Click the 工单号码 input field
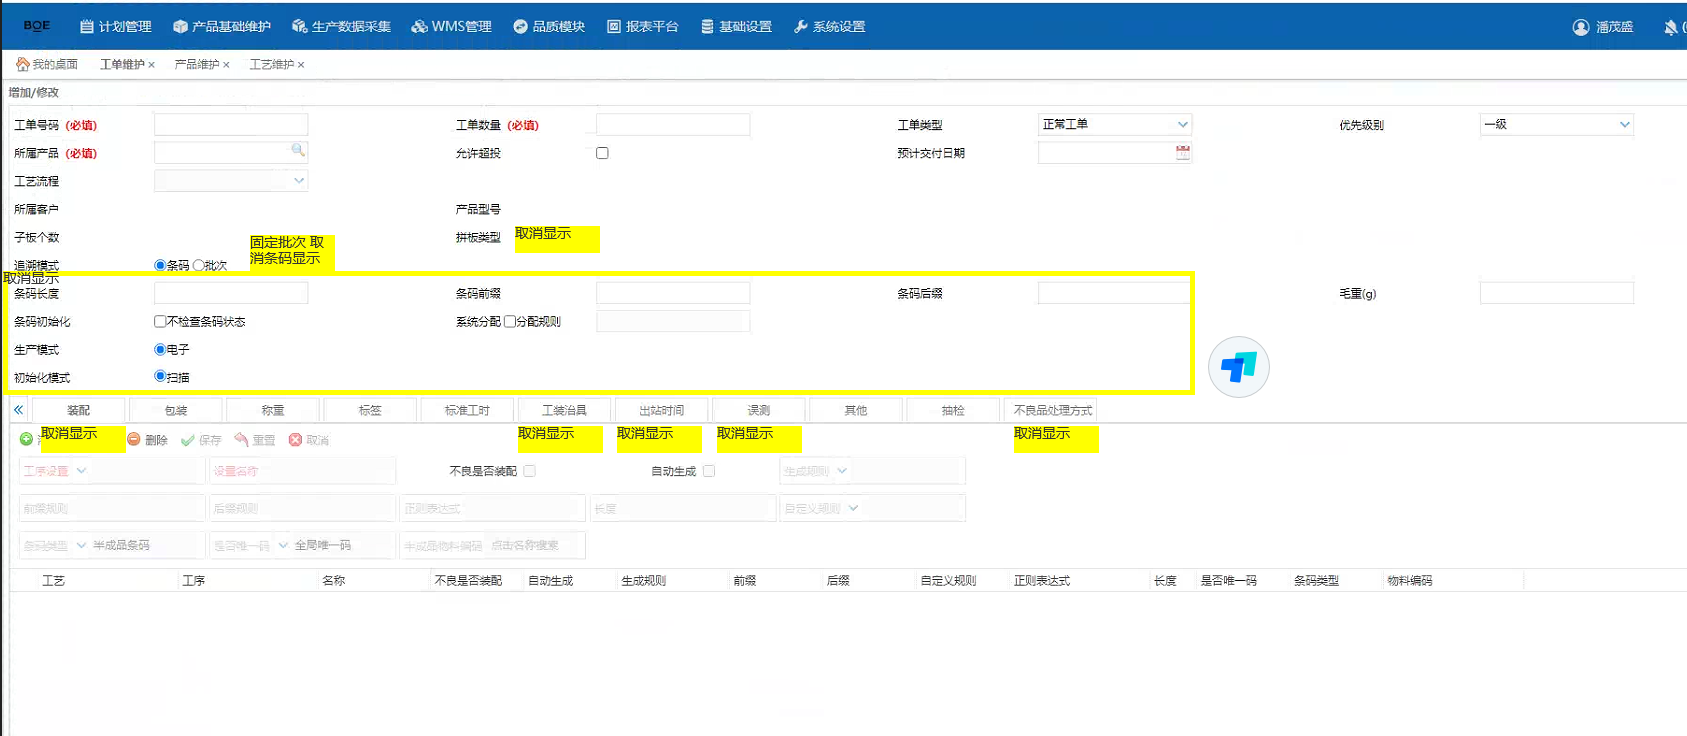Viewport: 1687px width, 736px height. tap(231, 125)
